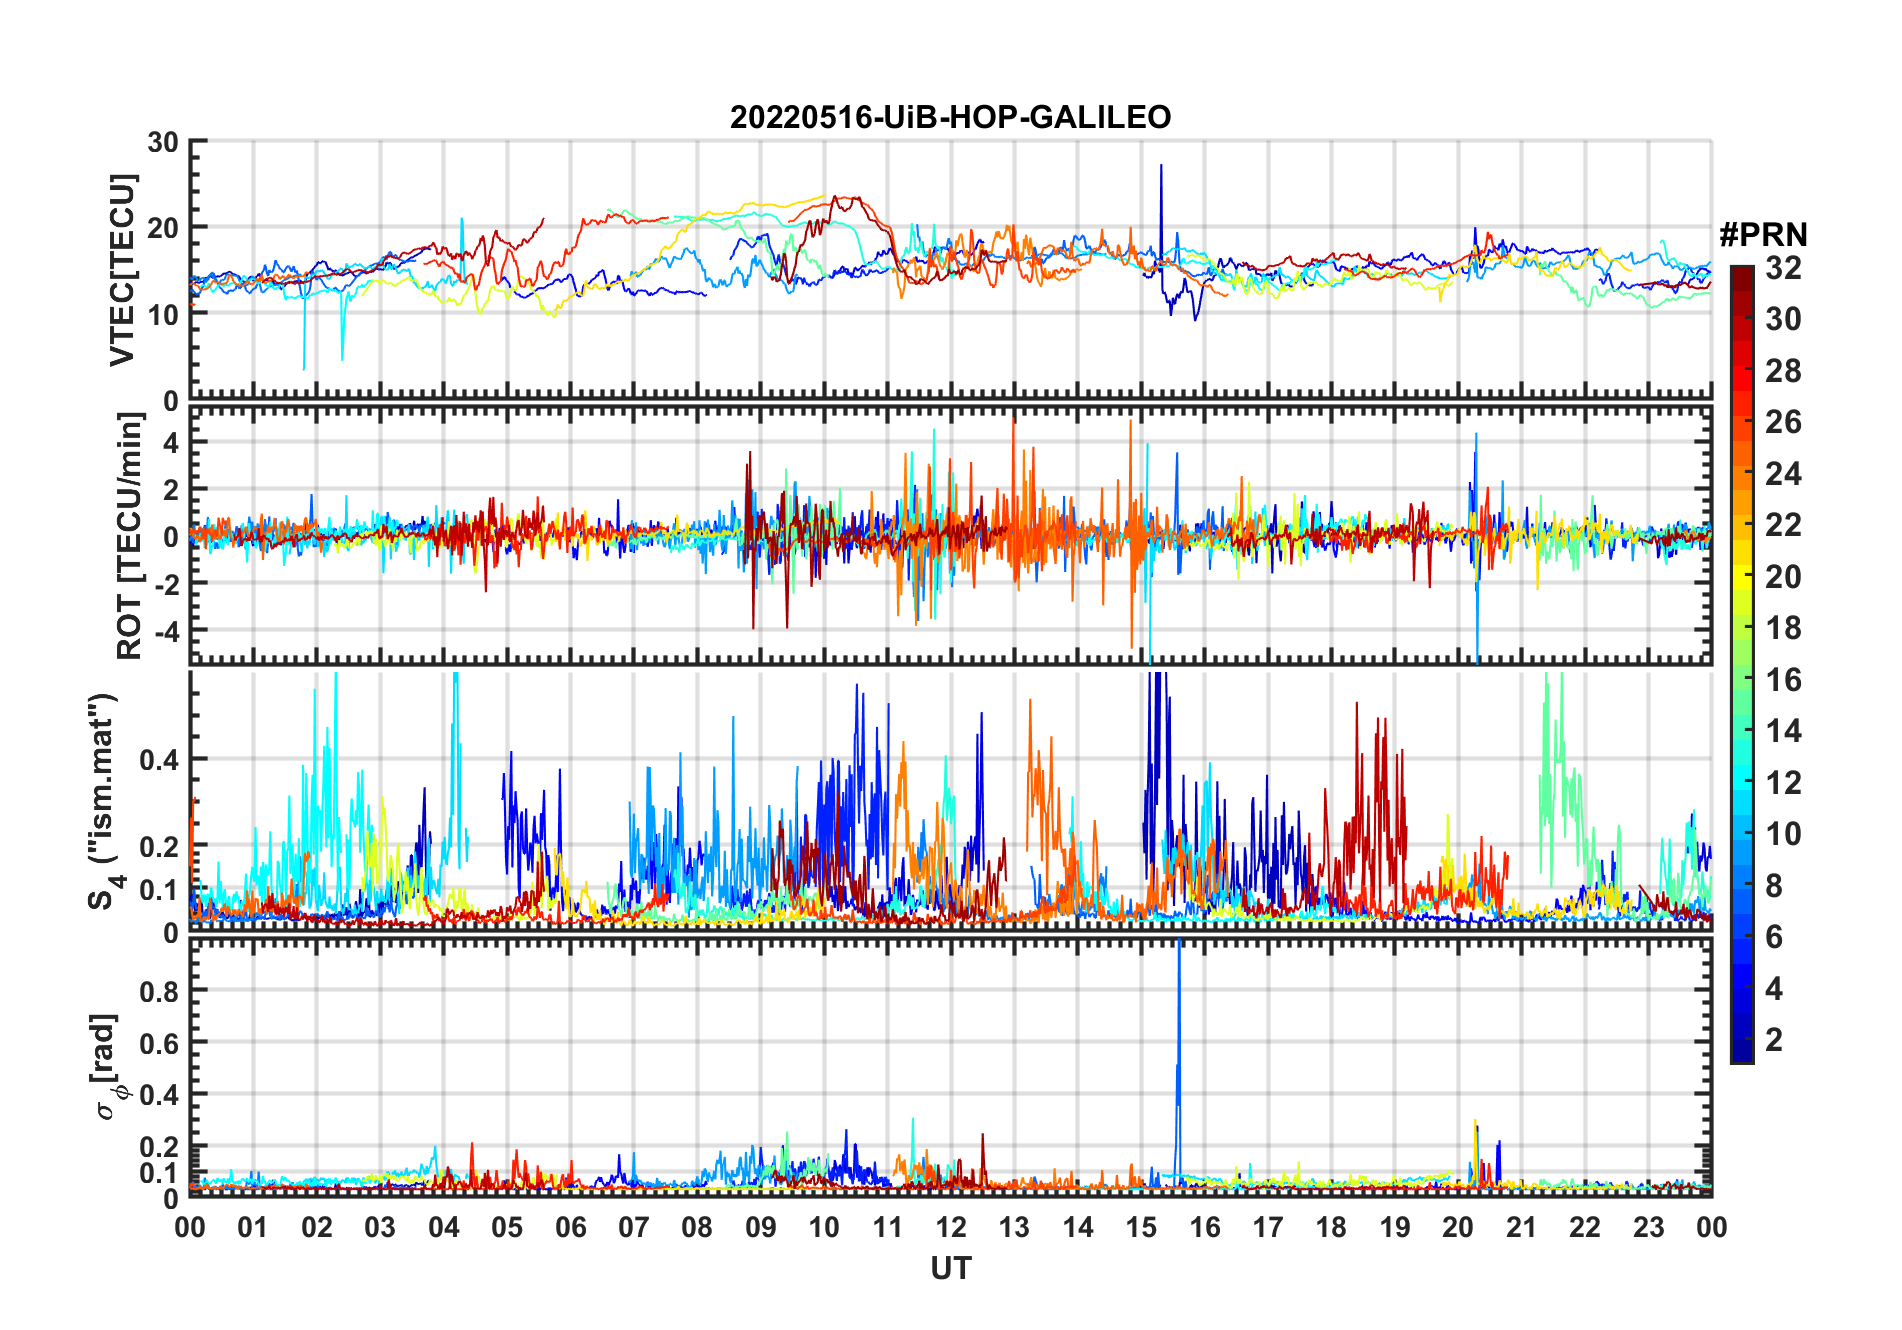The width and height of the screenshot is (1902, 1330).
Task: Select the VTEC[TECU] y-axis label
Action: coord(122,270)
